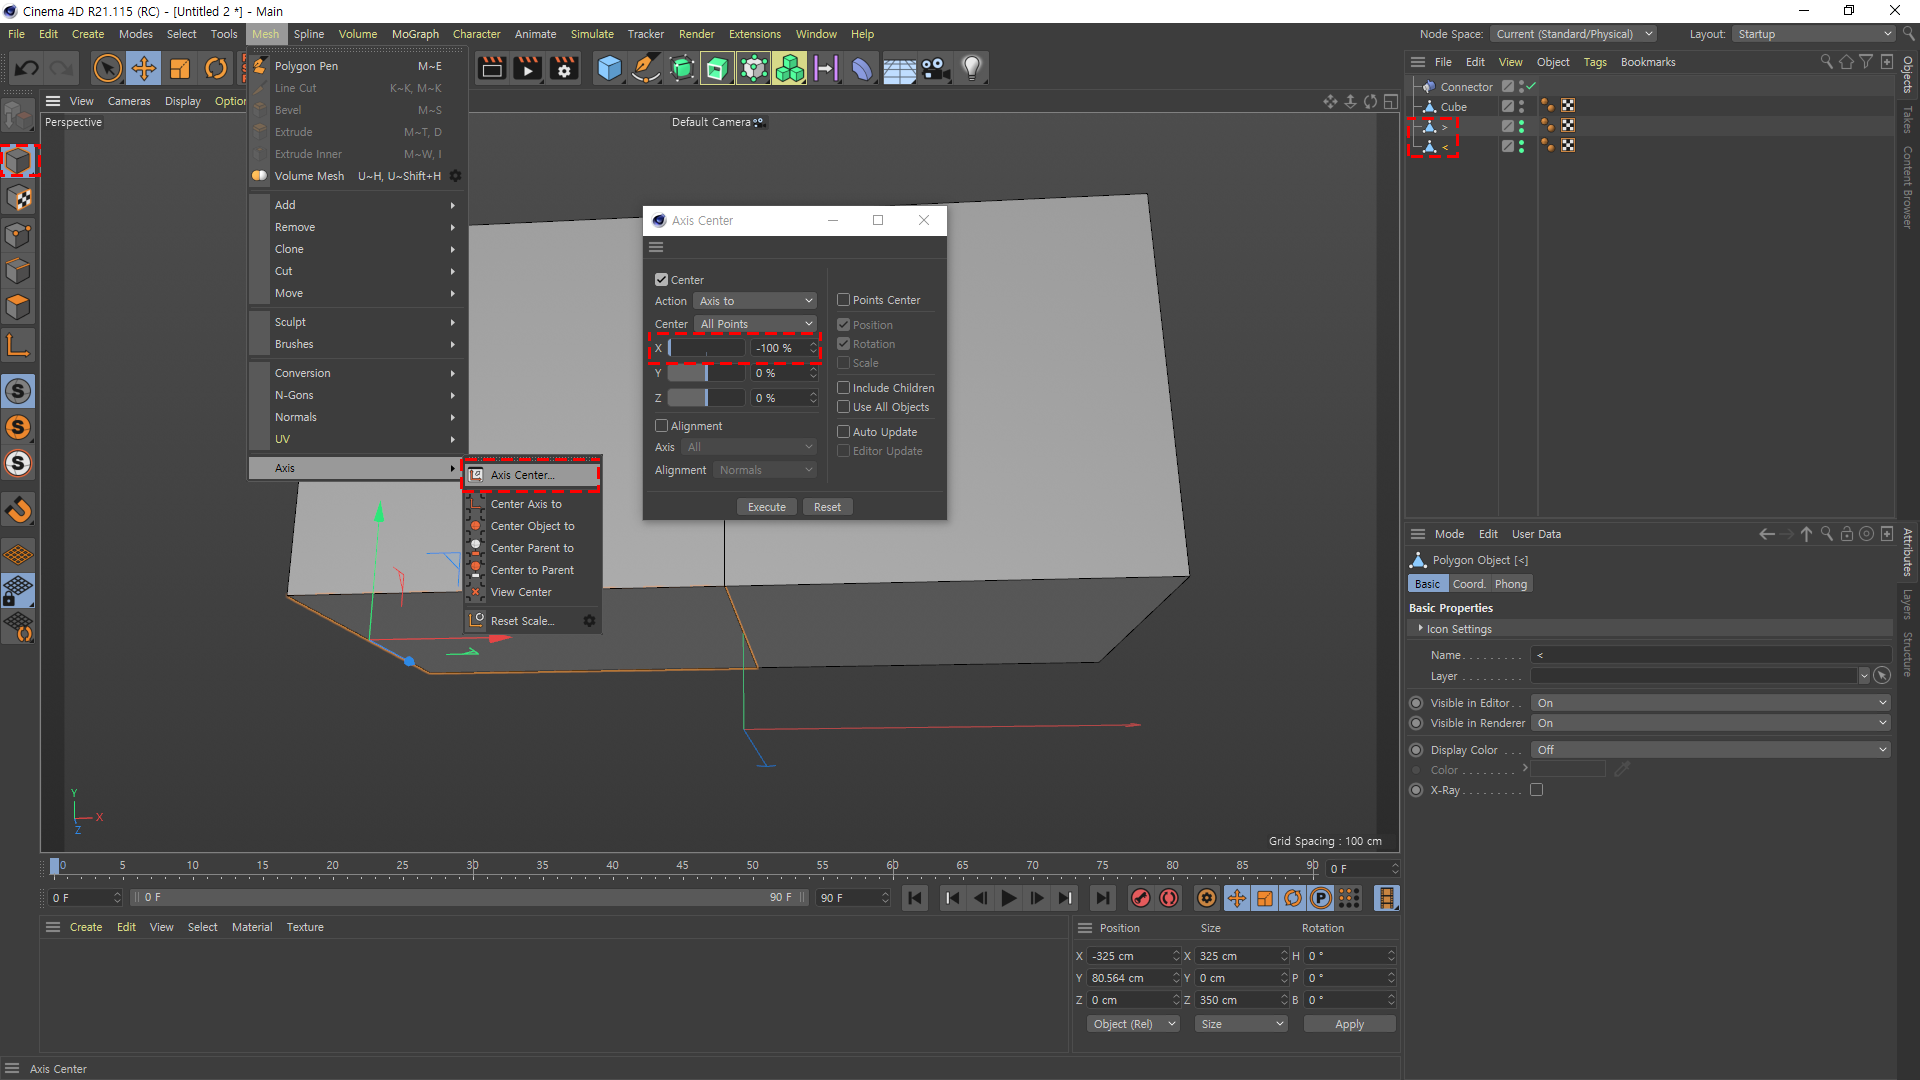This screenshot has height=1080, width=1920.
Task: Click the Rotate tool icon
Action: tap(216, 68)
